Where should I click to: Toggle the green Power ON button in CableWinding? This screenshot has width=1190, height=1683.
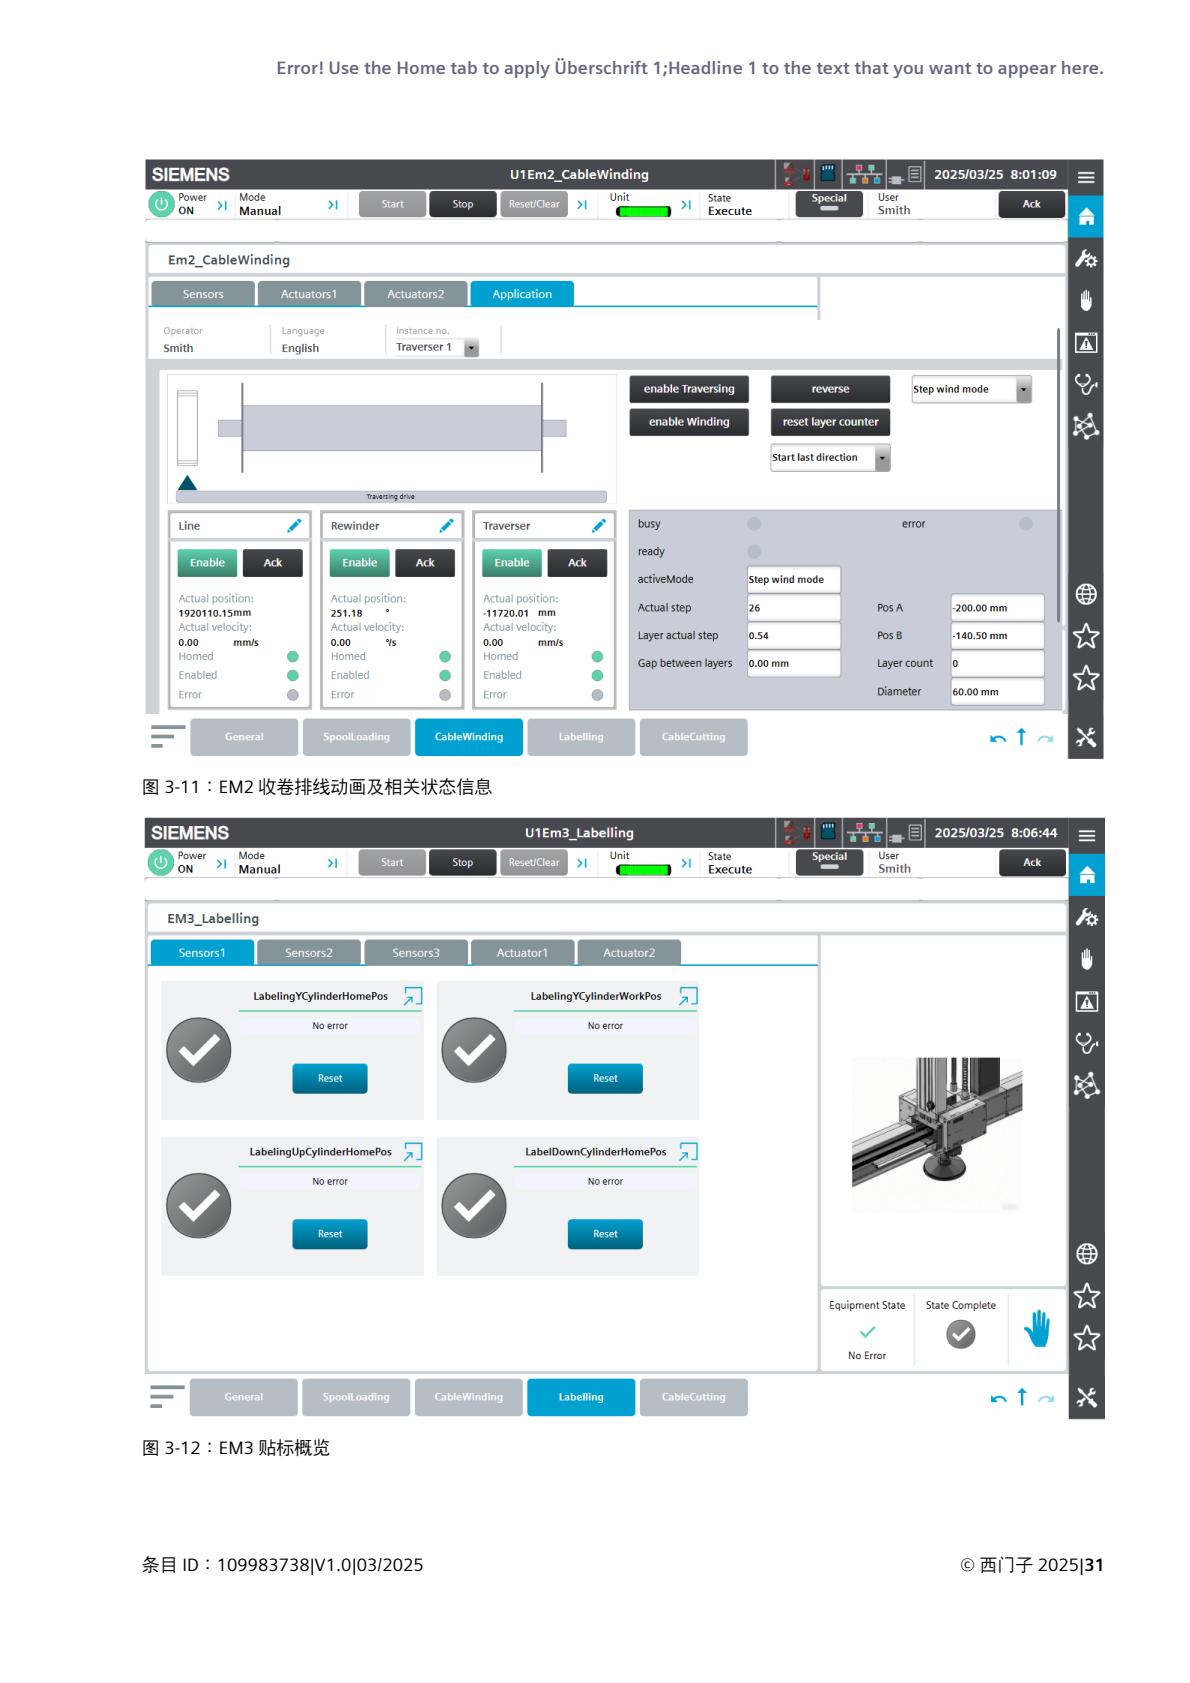pos(161,204)
